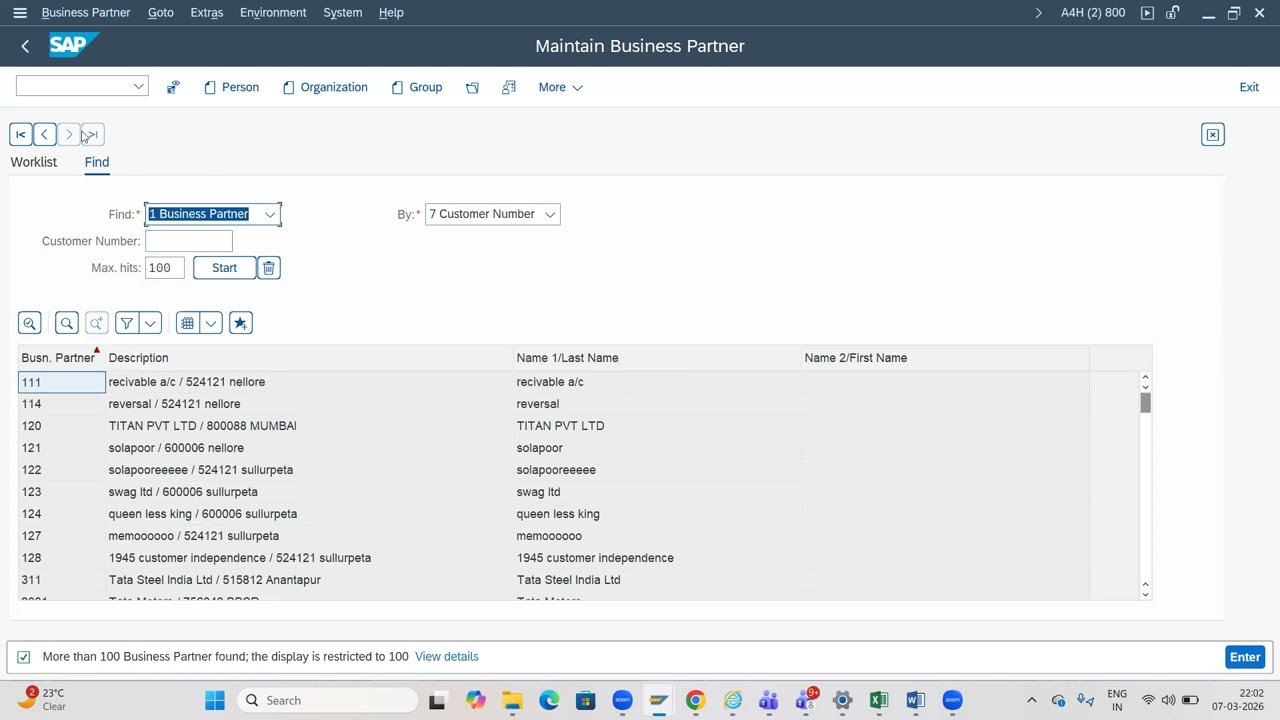This screenshot has width=1280, height=720.
Task: Open Microsoft Edge from taskbar
Action: pos(549,701)
